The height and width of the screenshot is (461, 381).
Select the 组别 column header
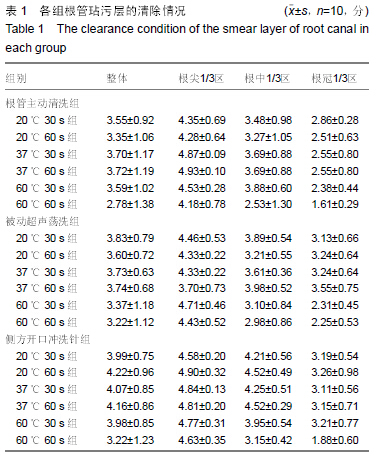coord(16,79)
